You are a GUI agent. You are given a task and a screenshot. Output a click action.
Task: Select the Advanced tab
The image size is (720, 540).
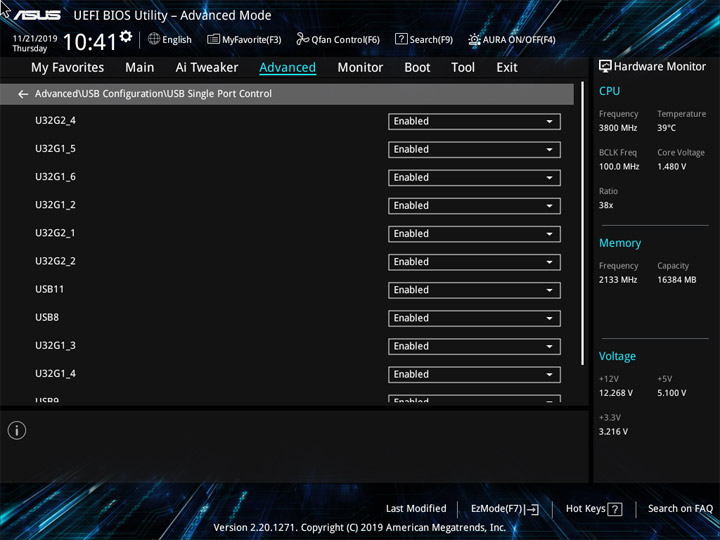(287, 68)
